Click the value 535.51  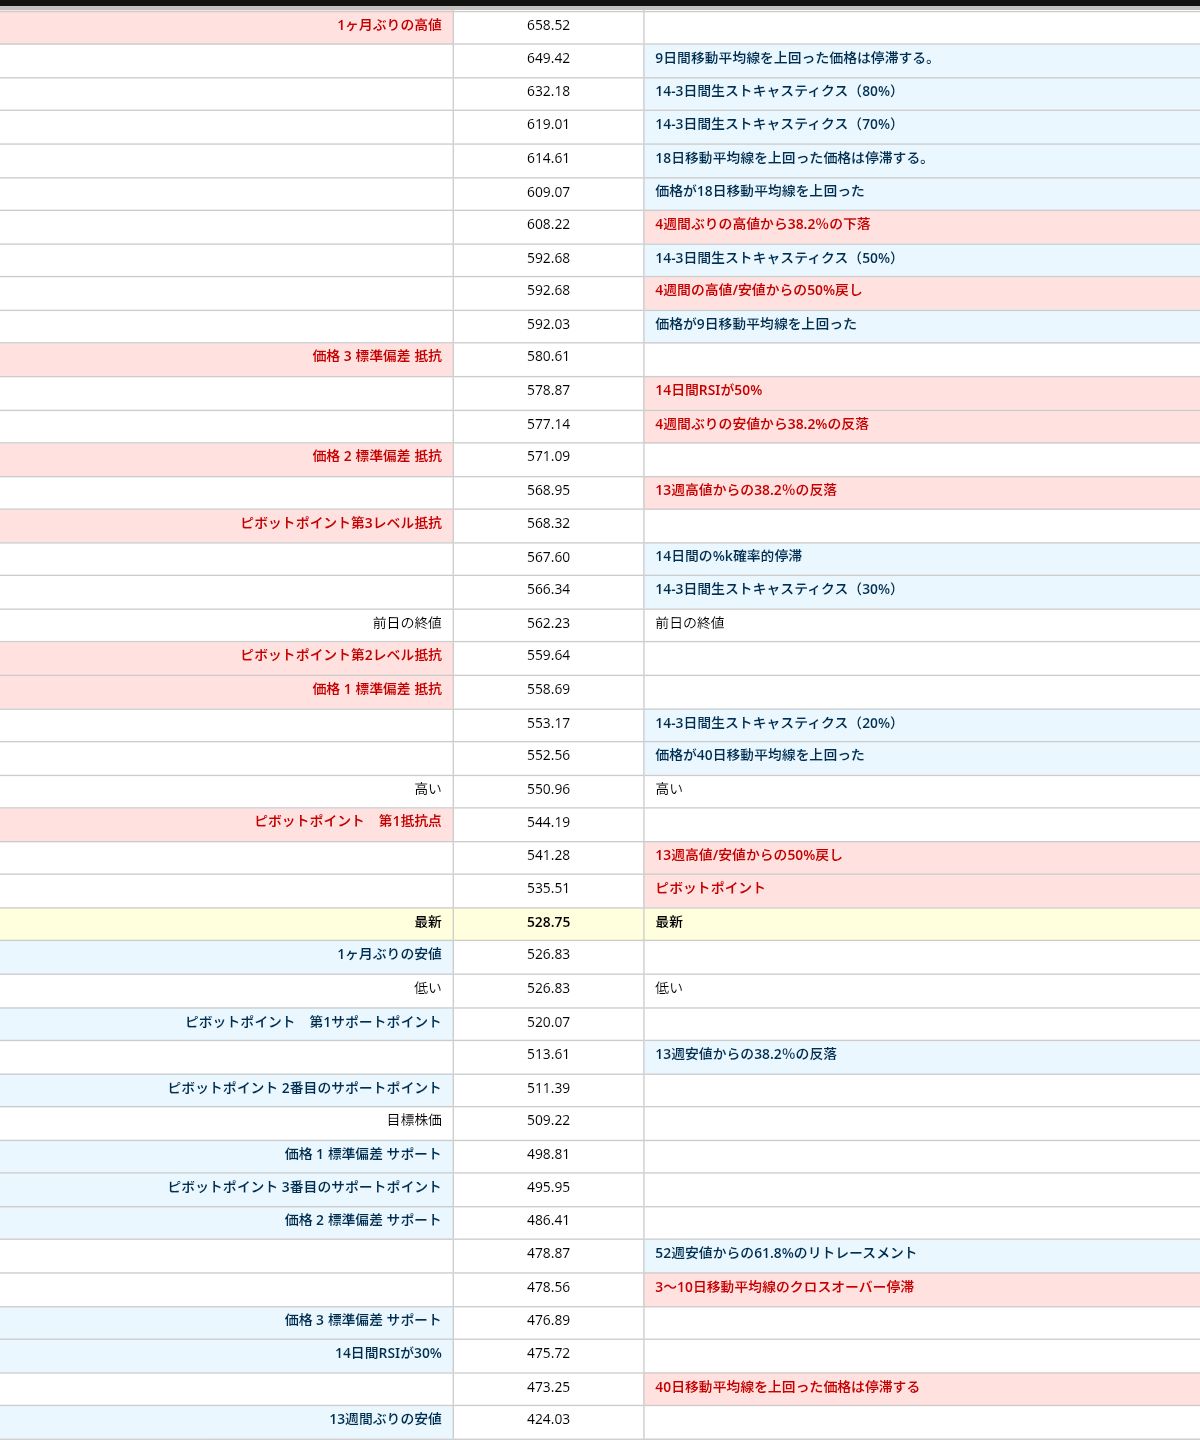click(548, 888)
